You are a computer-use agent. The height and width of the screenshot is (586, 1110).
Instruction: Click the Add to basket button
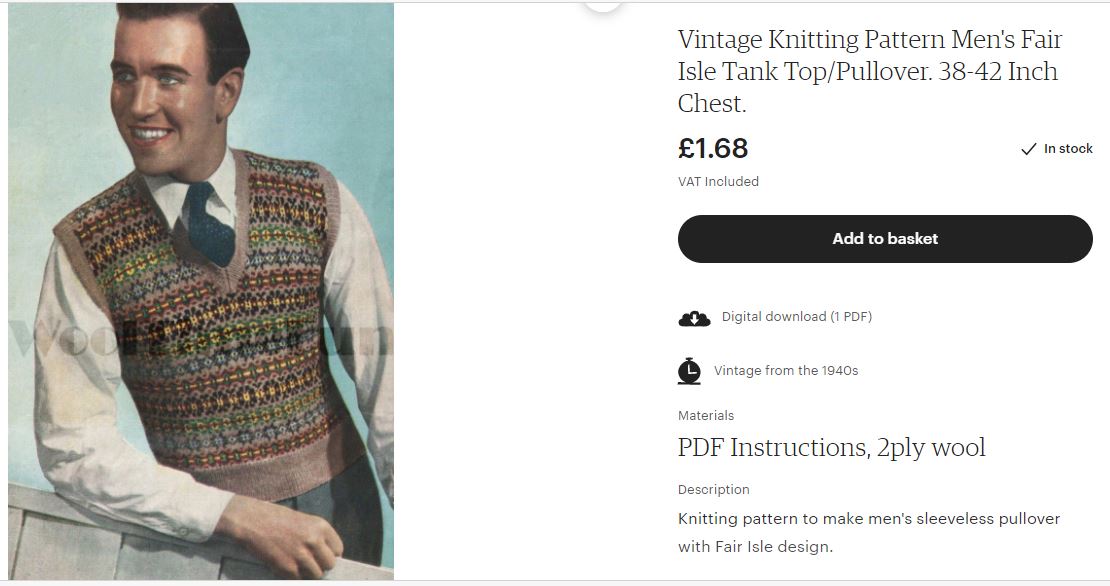pos(885,239)
